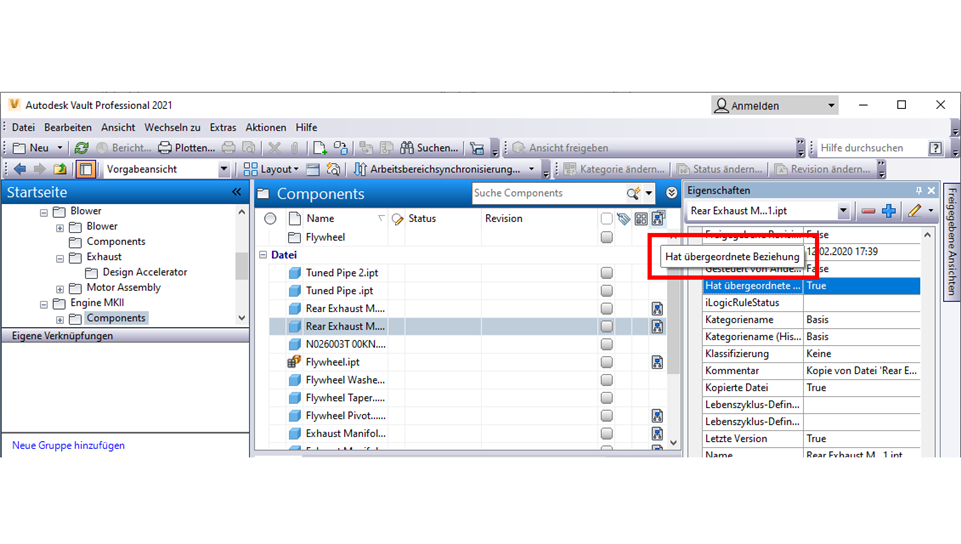
Task: Toggle the preview pane layout icon
Action: [85, 169]
